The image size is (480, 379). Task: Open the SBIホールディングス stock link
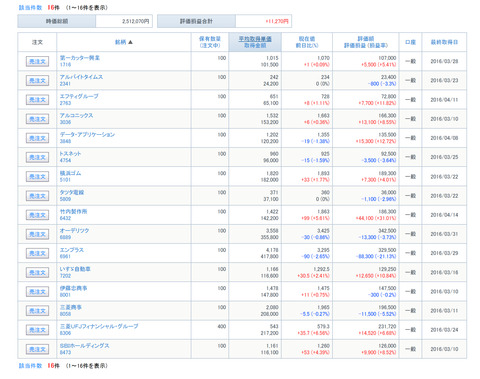click(85, 346)
